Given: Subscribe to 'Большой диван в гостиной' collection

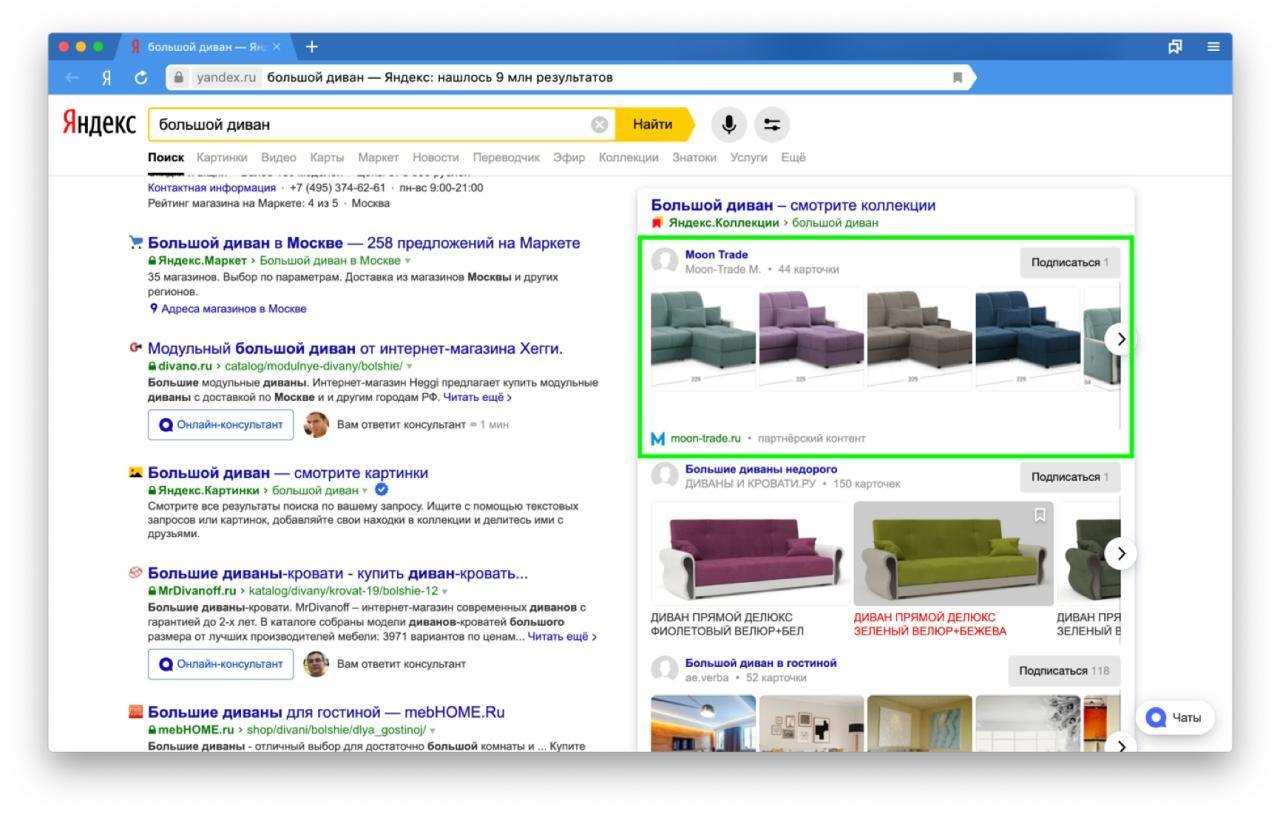Looking at the screenshot, I should [1064, 670].
